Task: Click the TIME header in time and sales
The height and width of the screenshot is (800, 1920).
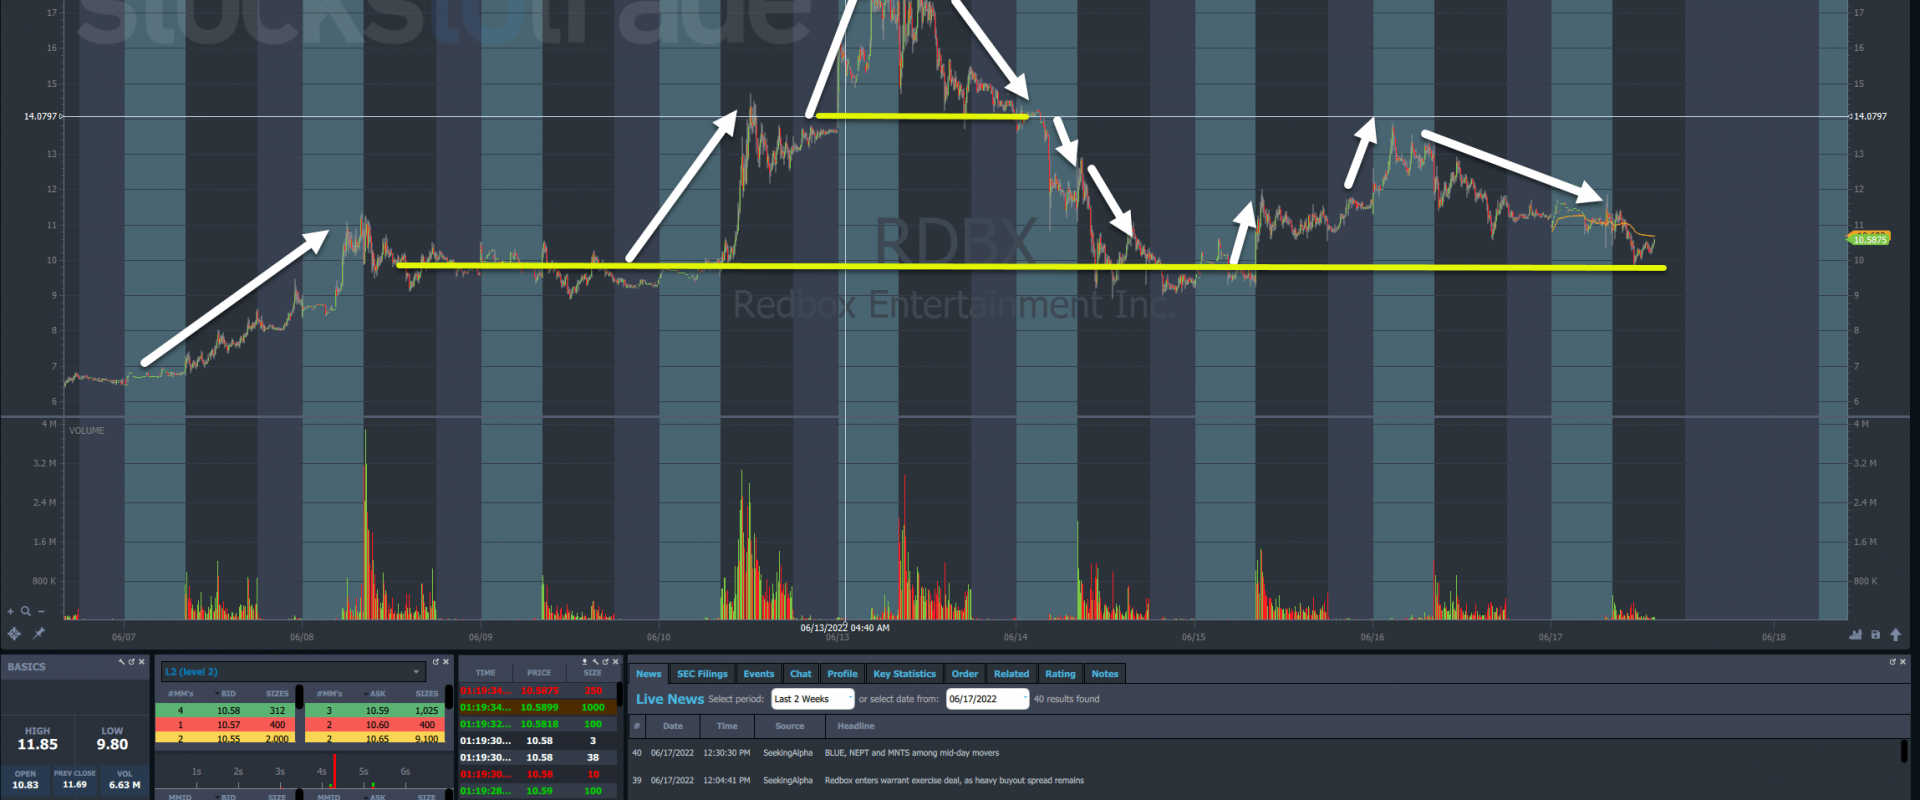Action: (x=486, y=673)
